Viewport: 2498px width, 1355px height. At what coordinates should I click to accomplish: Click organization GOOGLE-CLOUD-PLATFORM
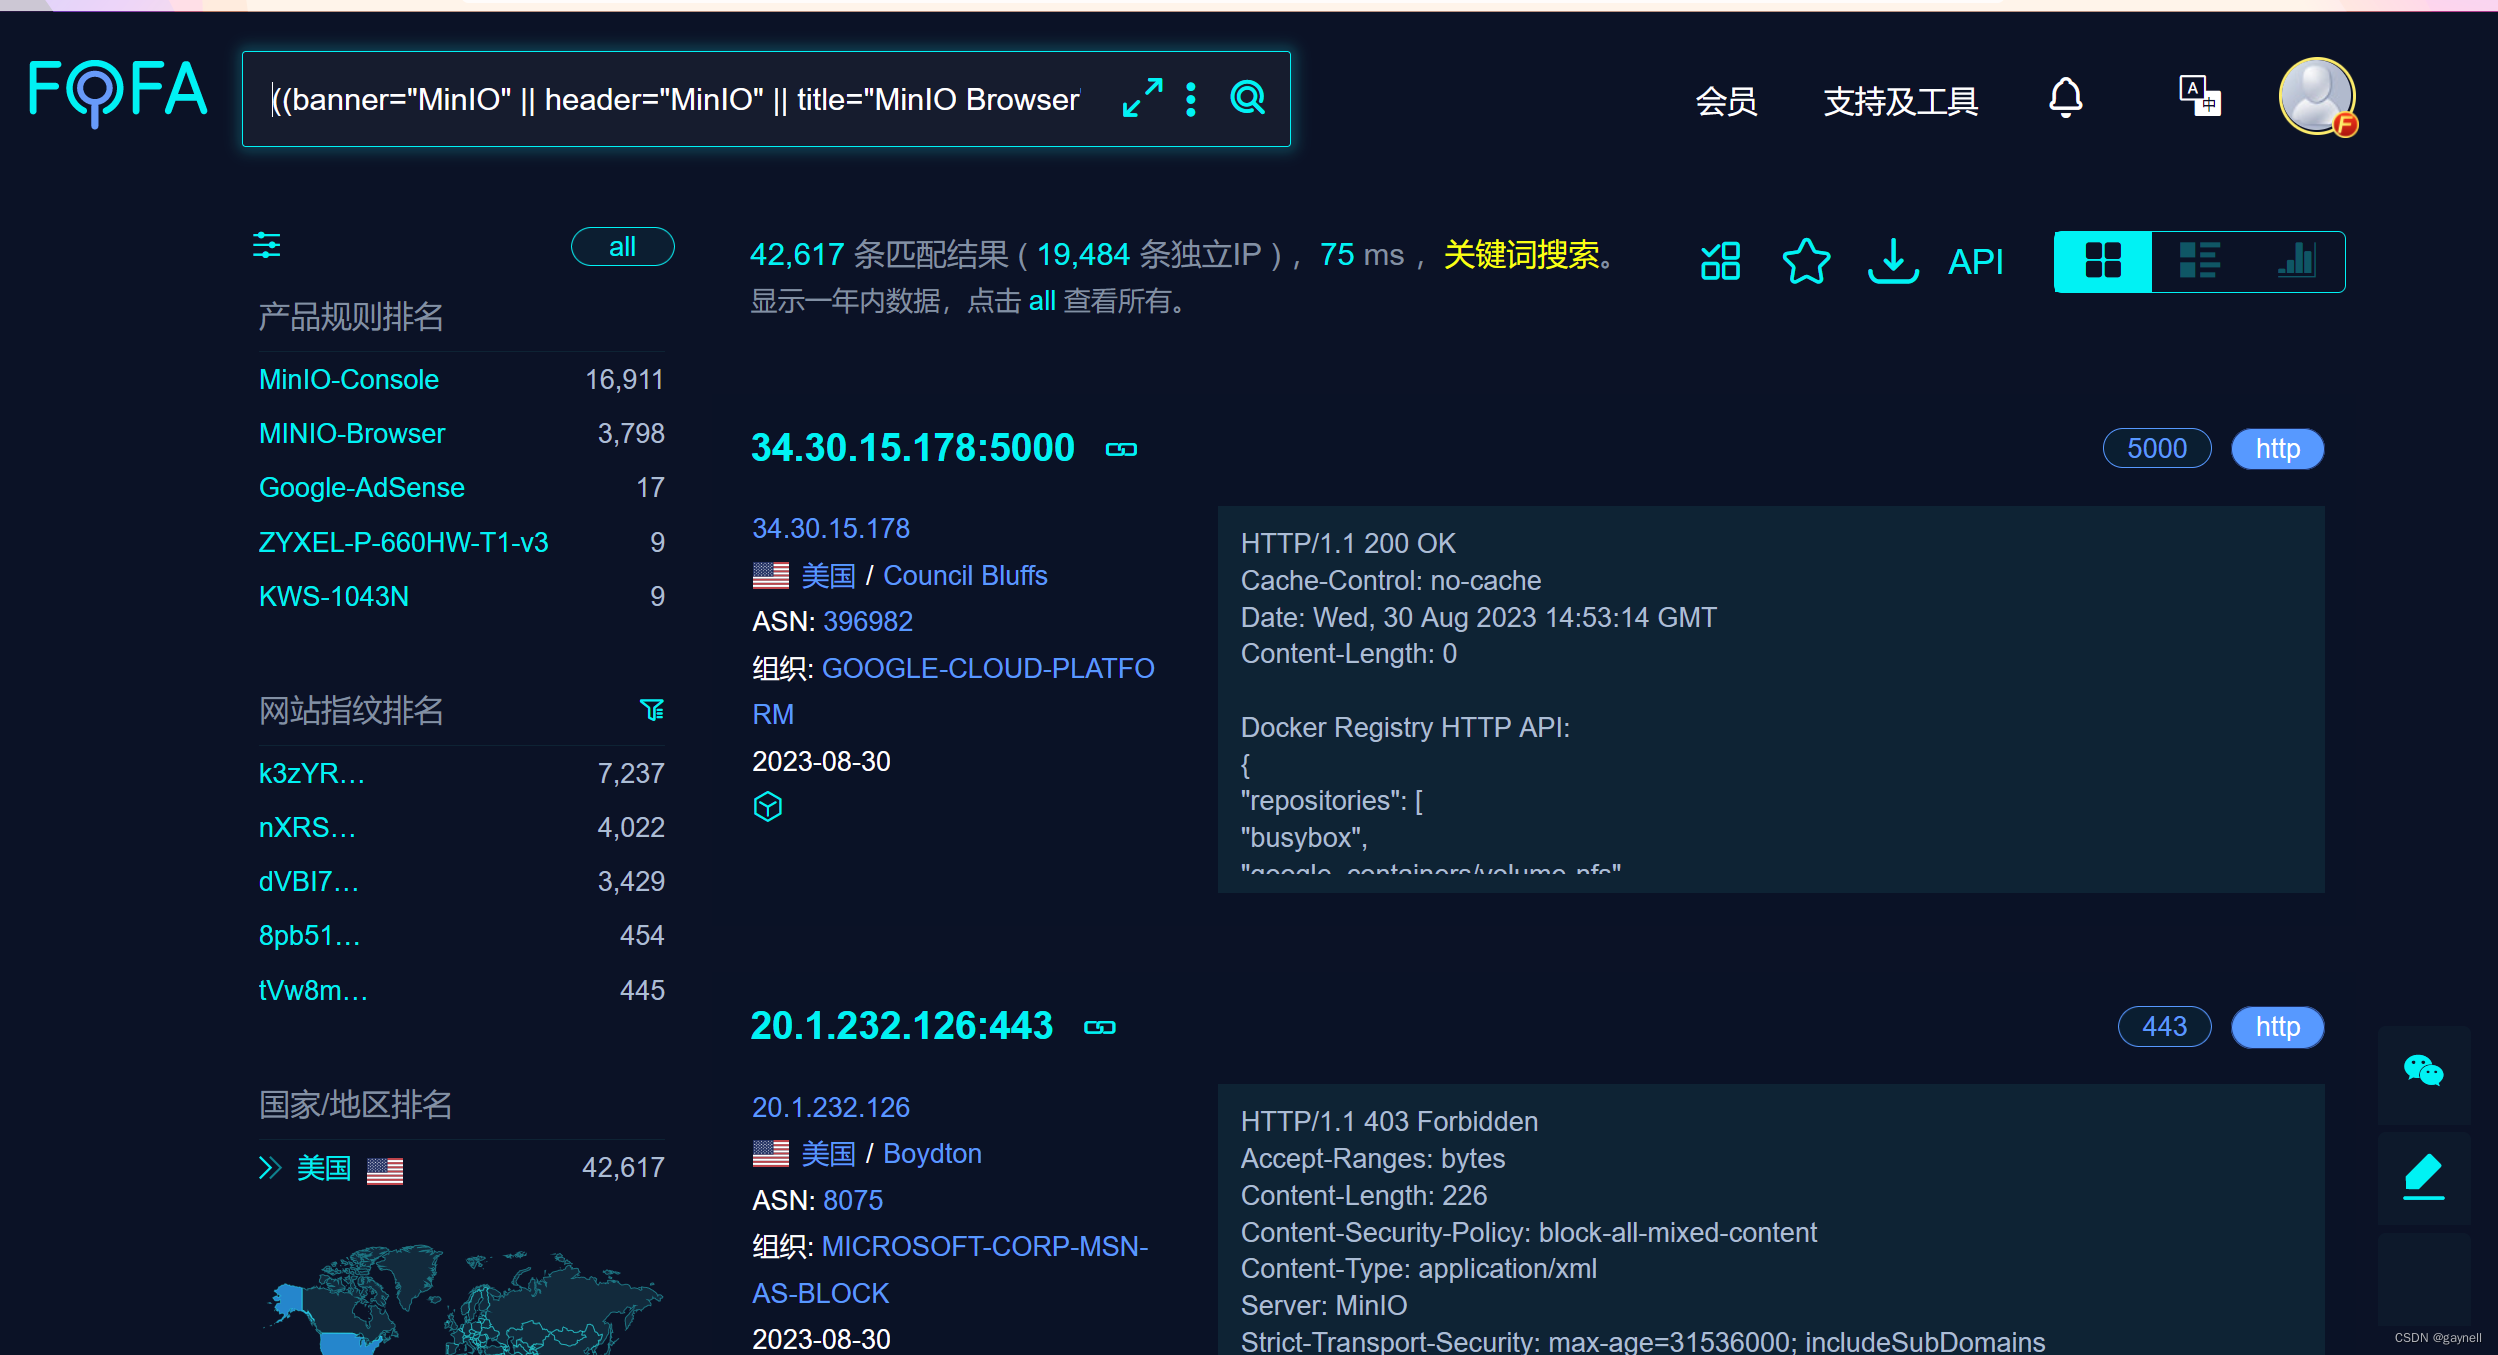point(953,691)
